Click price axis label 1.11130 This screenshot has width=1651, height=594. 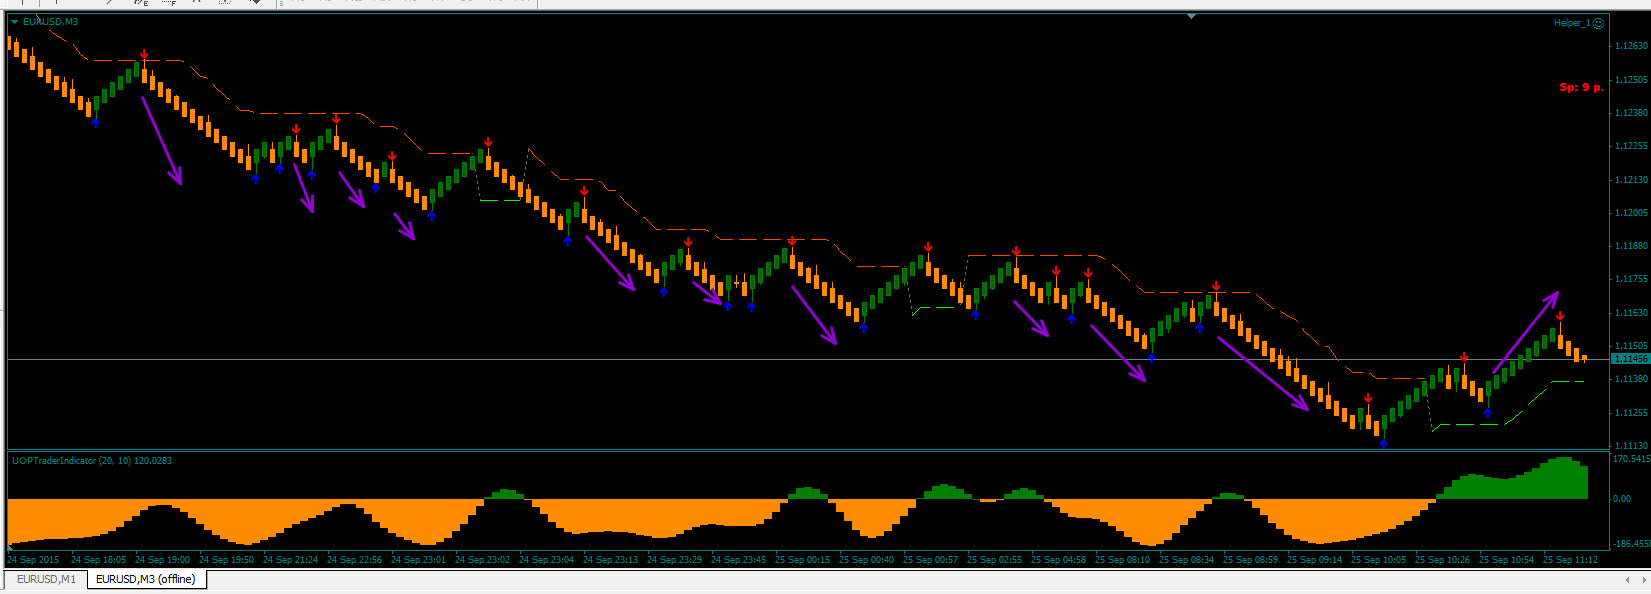click(1632, 446)
